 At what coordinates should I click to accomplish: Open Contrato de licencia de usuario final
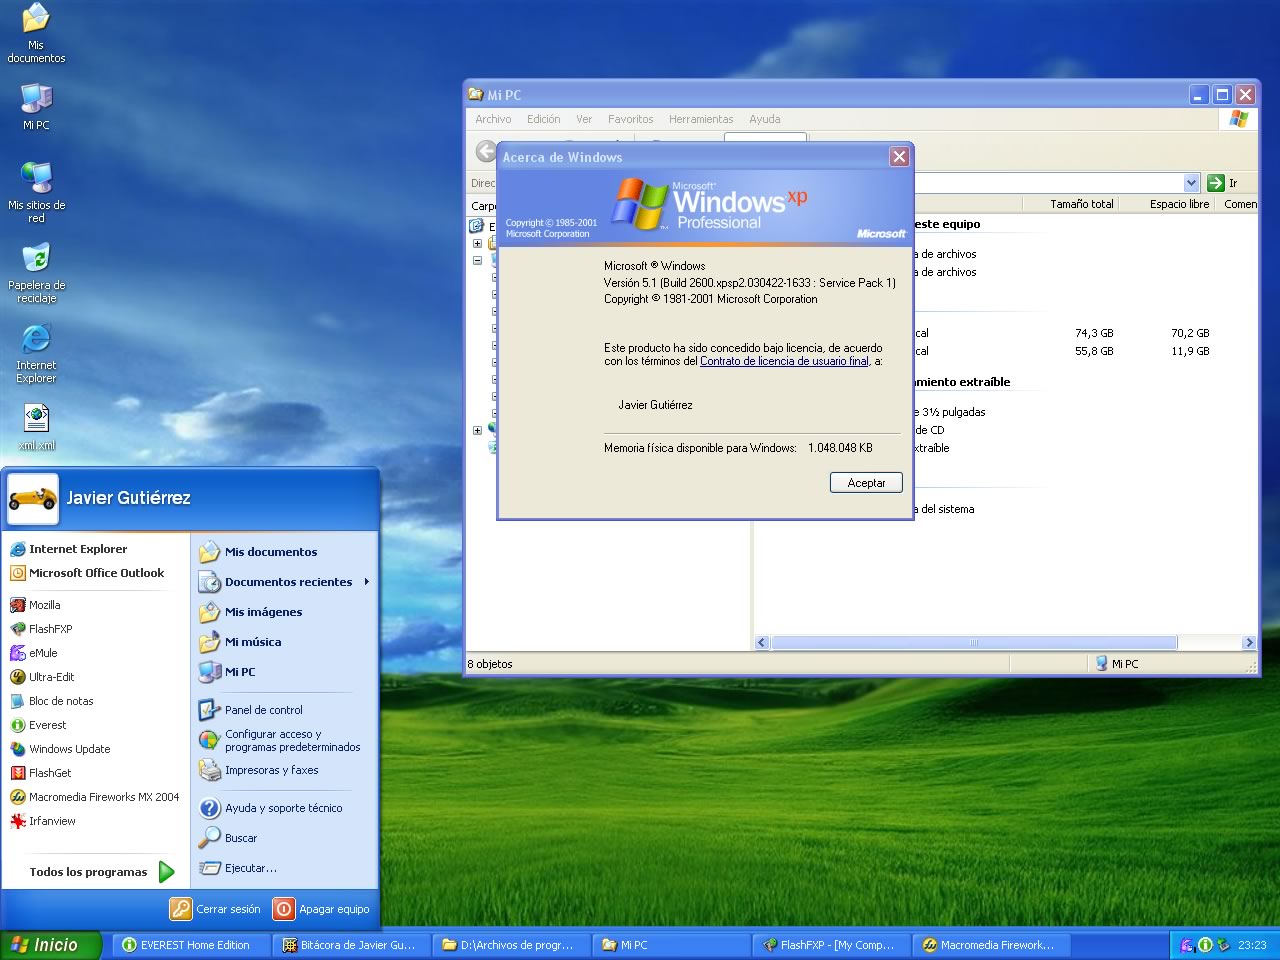click(784, 361)
